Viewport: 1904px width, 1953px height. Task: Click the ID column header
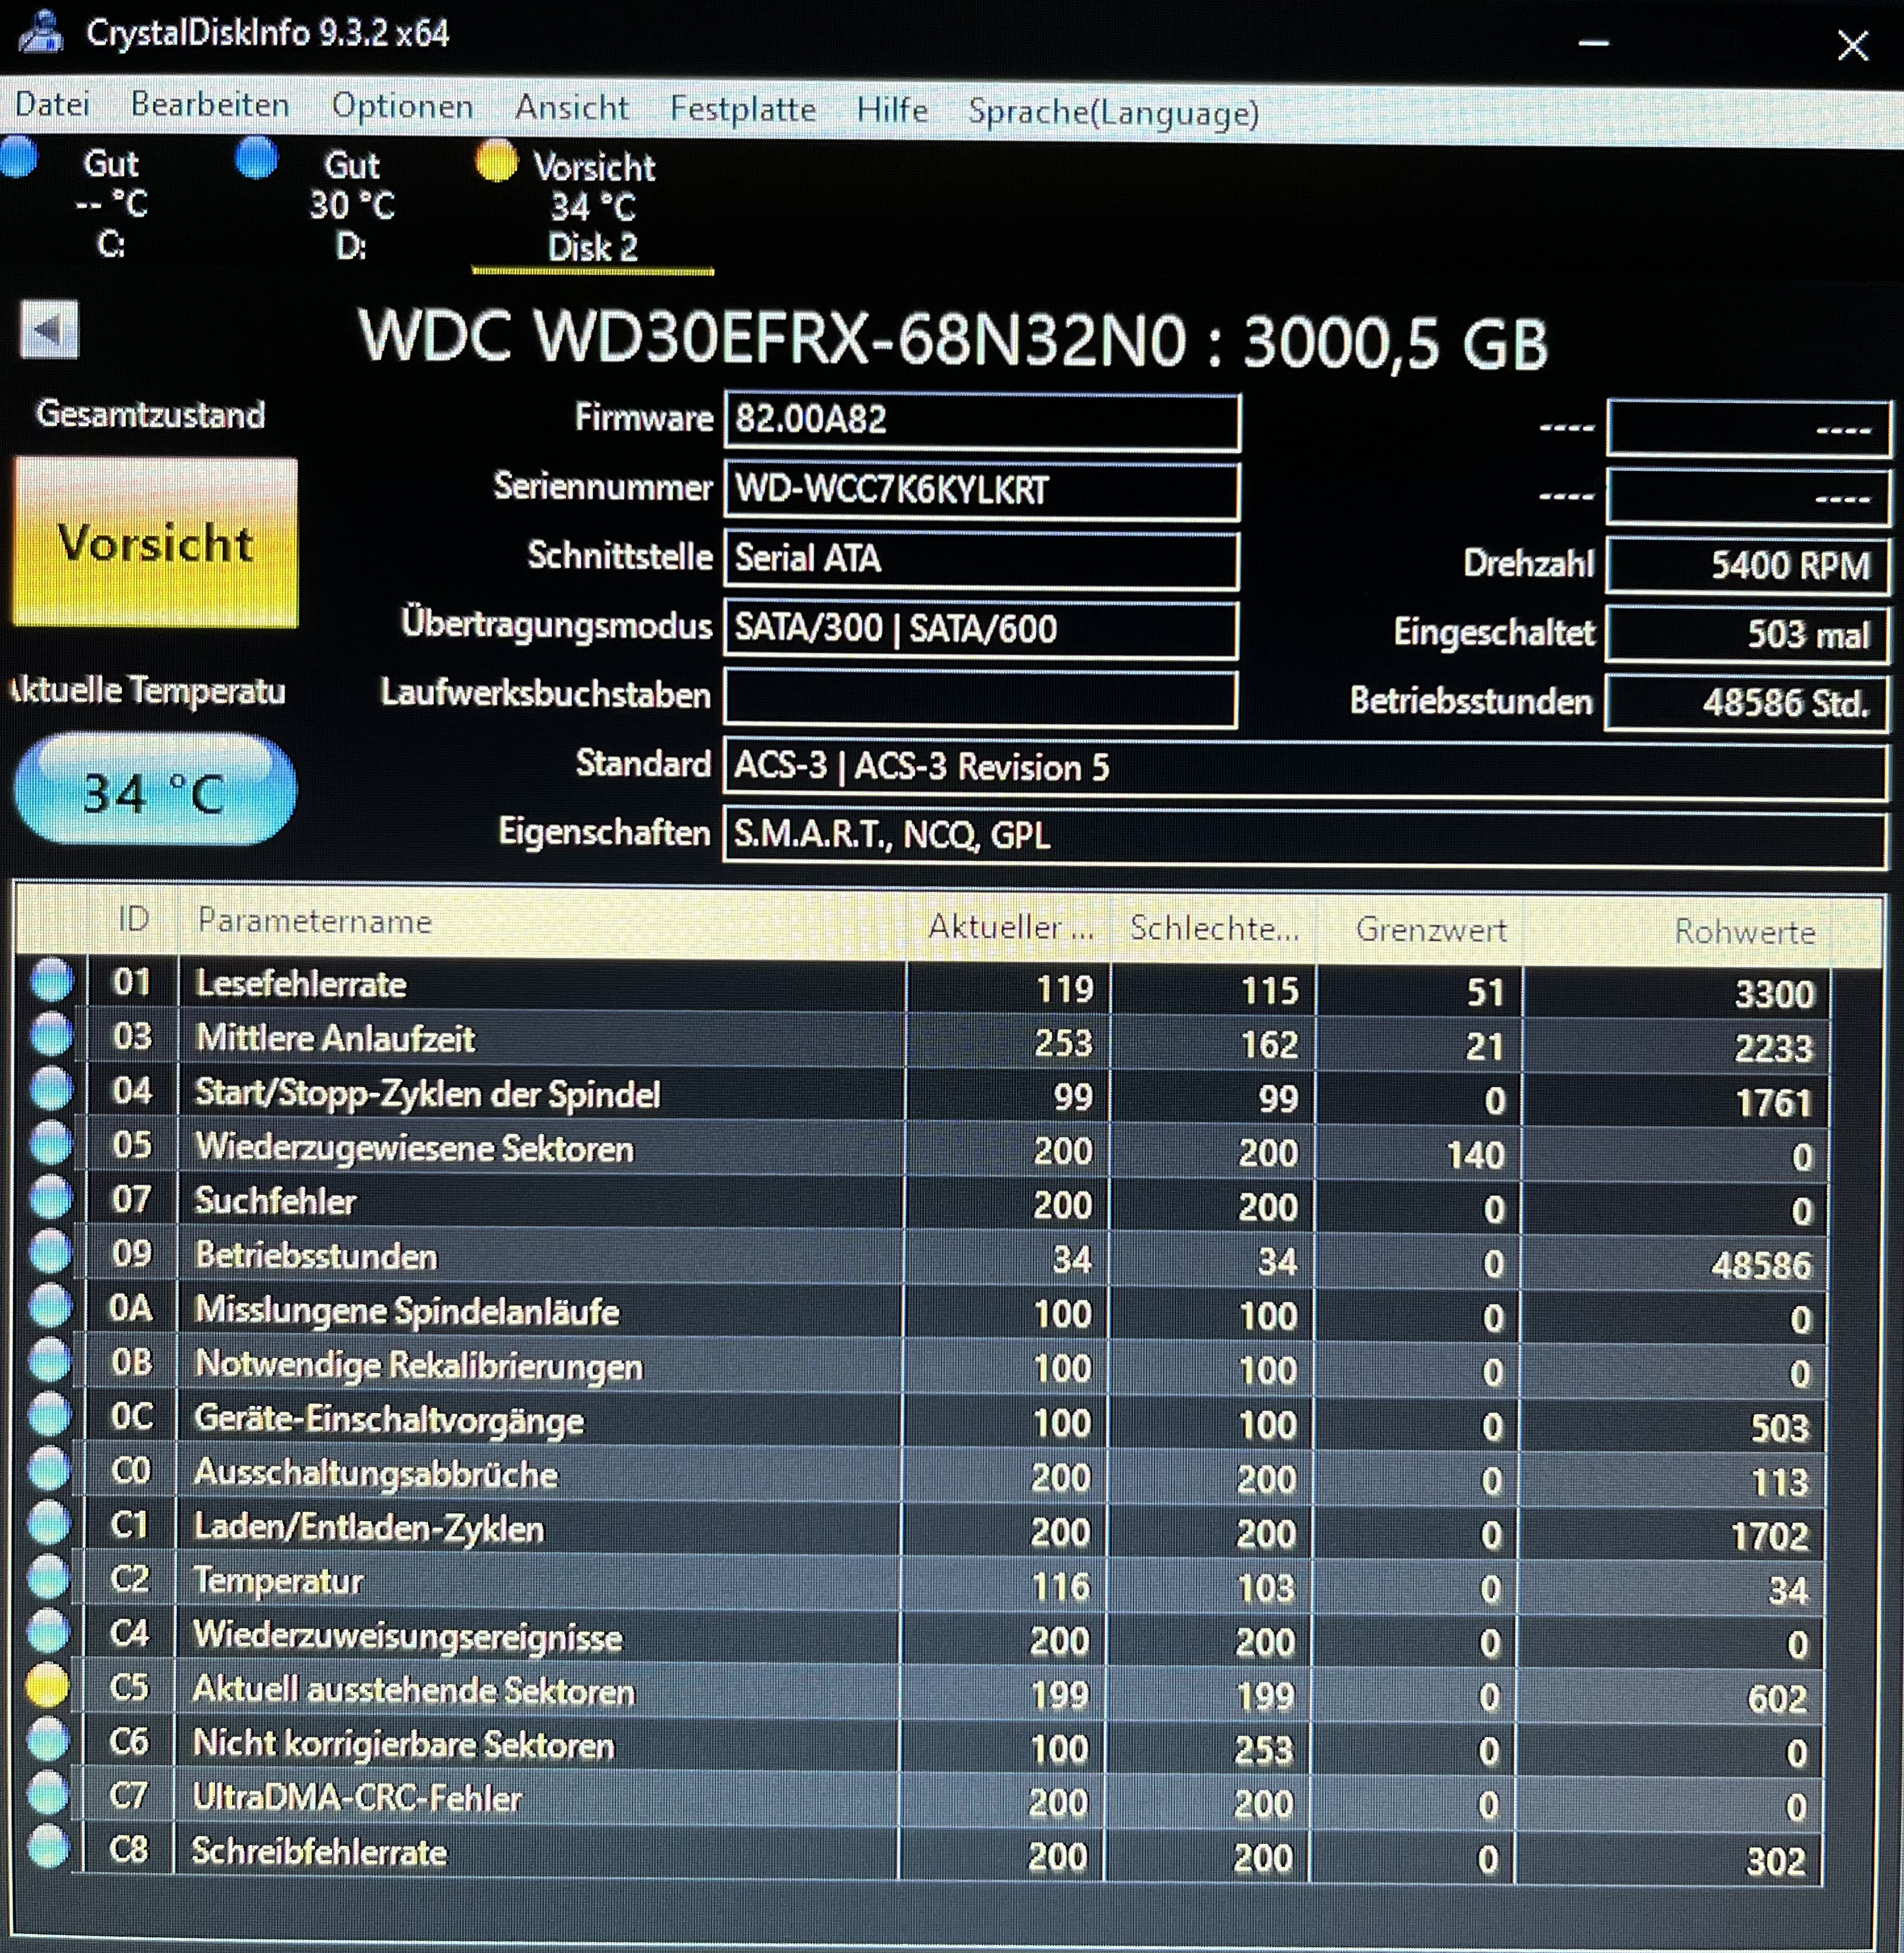tap(133, 919)
